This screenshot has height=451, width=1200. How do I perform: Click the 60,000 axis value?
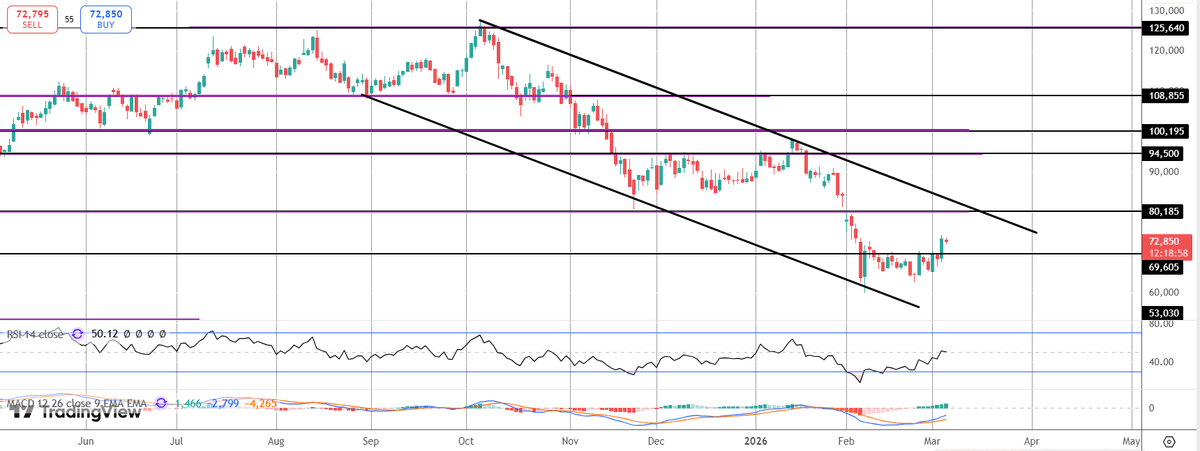[x=1163, y=293]
